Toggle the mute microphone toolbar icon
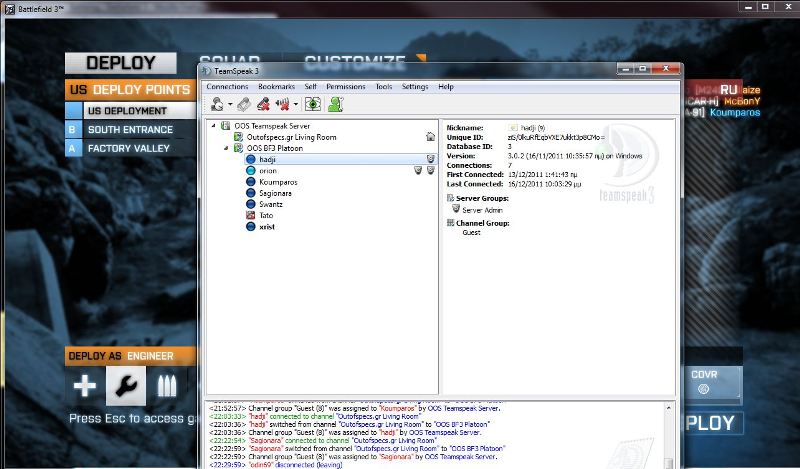This screenshot has height=469, width=800. point(263,104)
